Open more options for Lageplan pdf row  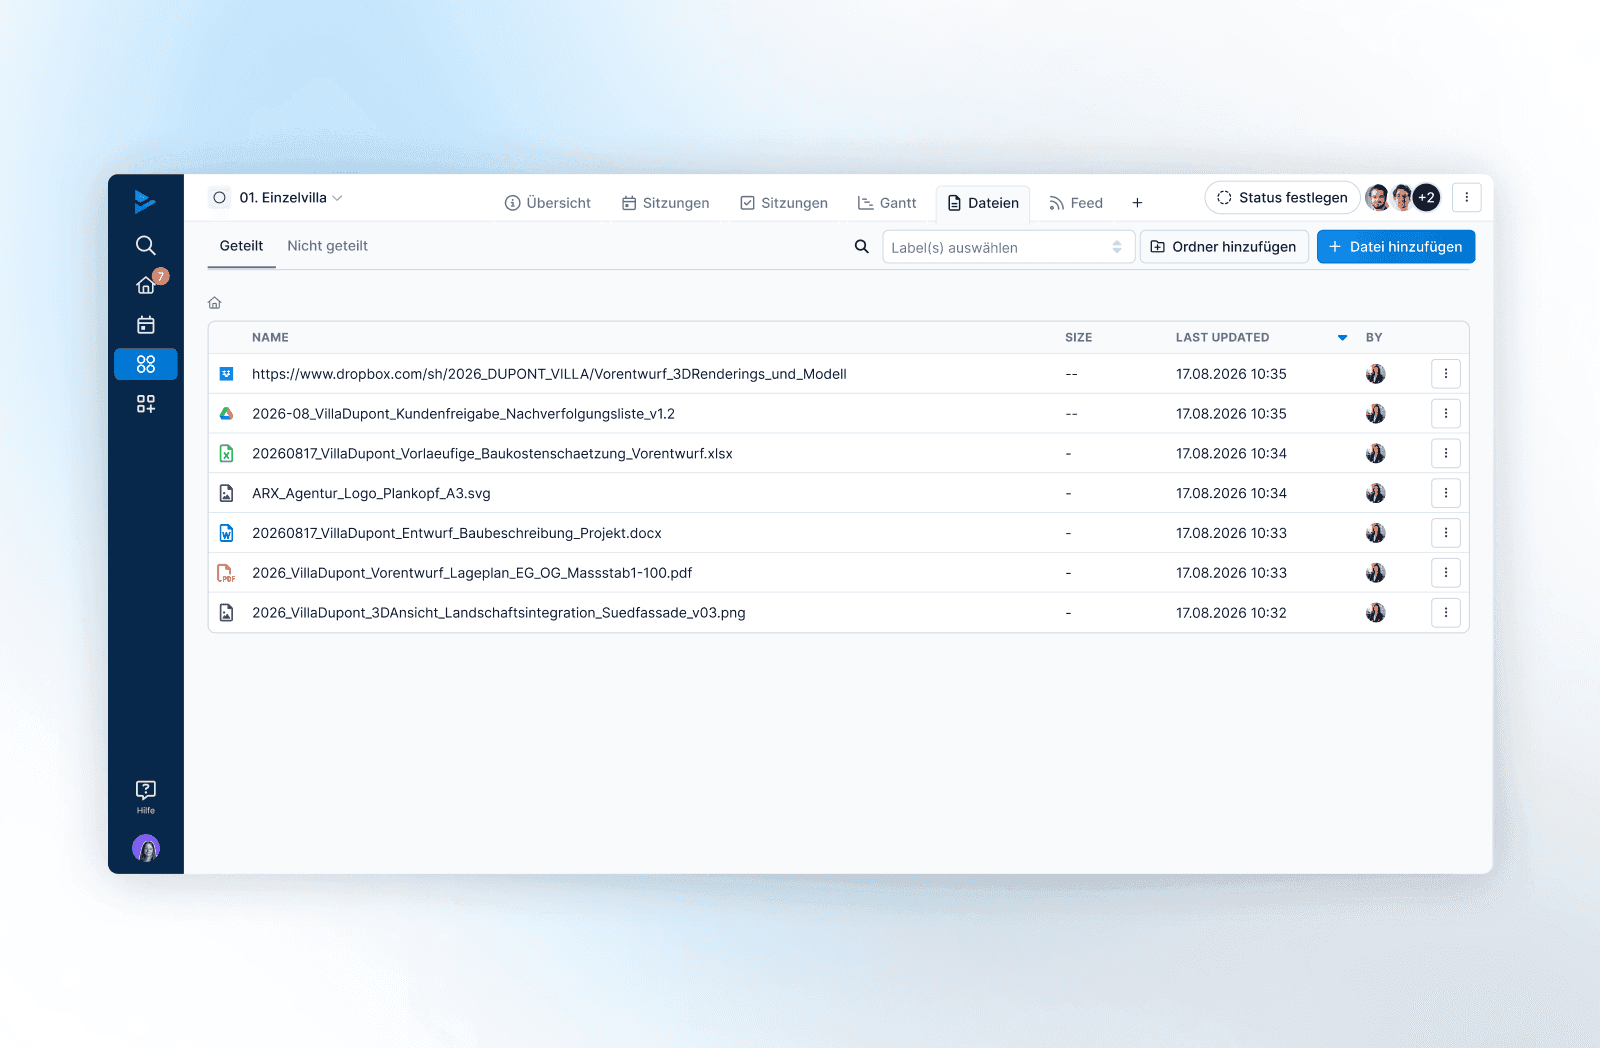[x=1446, y=573]
